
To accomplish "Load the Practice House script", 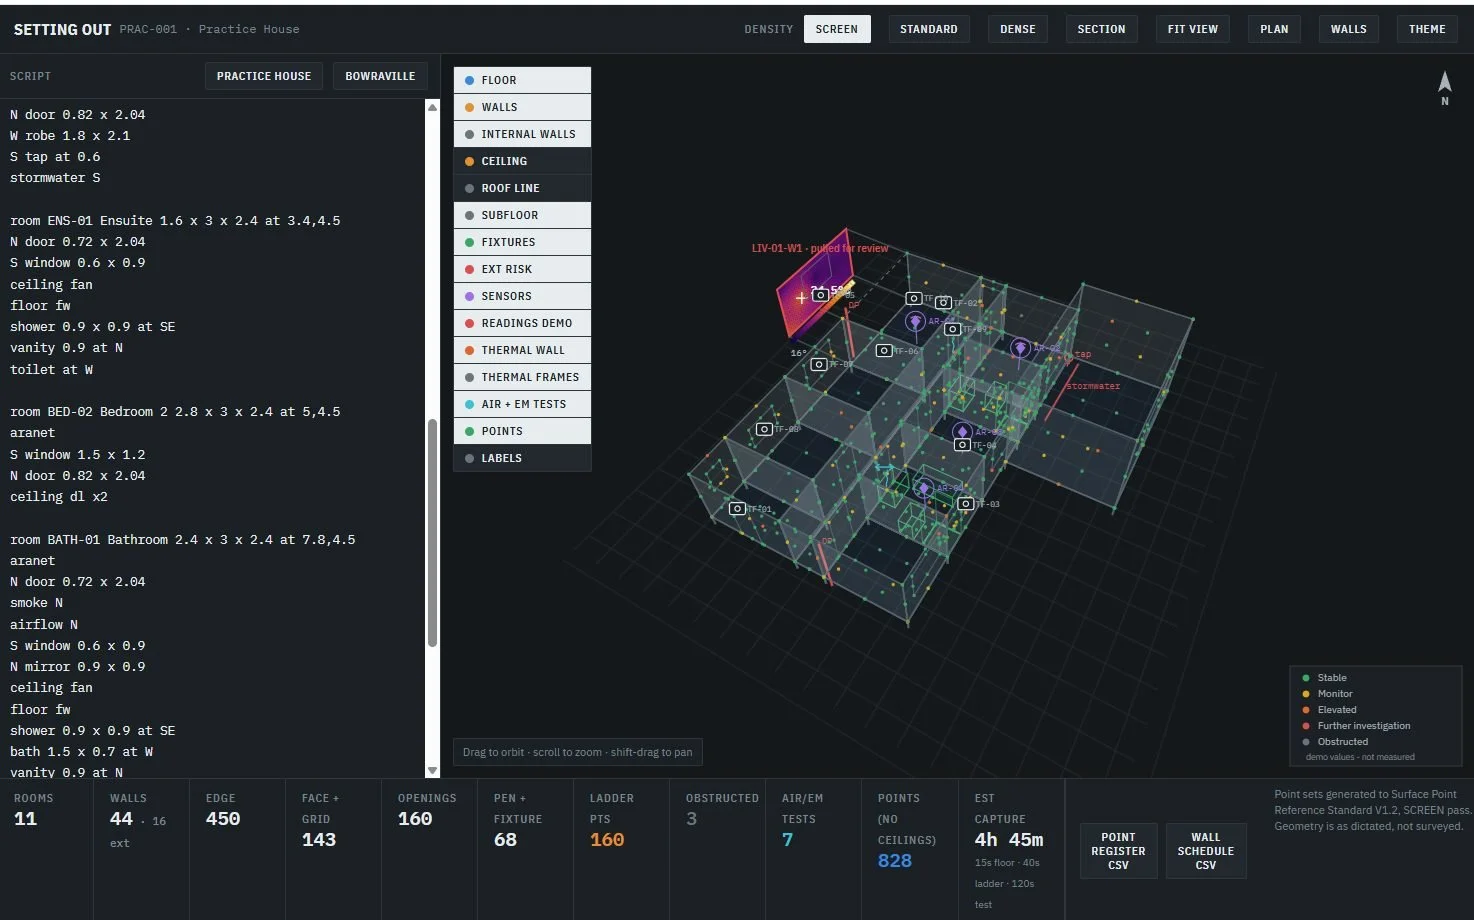I will pyautogui.click(x=264, y=76).
